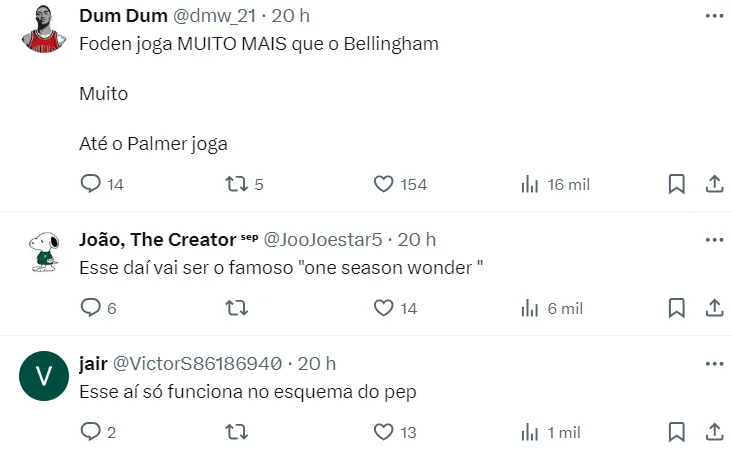Open more options on João's tweet
Viewport: 732px width, 454px height.
coord(714,240)
